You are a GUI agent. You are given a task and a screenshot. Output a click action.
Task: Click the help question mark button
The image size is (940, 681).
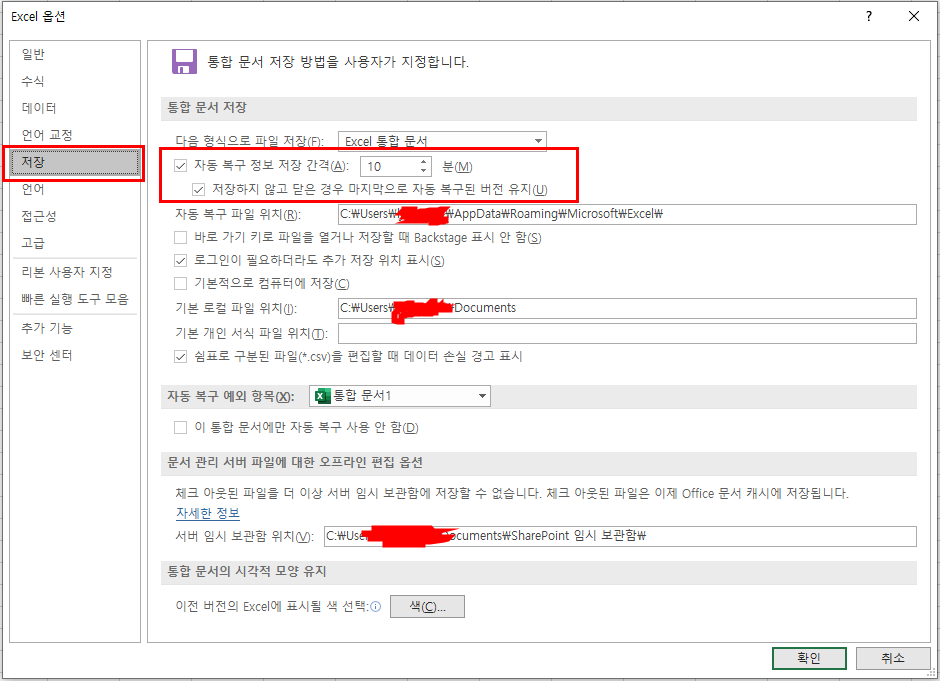869,16
